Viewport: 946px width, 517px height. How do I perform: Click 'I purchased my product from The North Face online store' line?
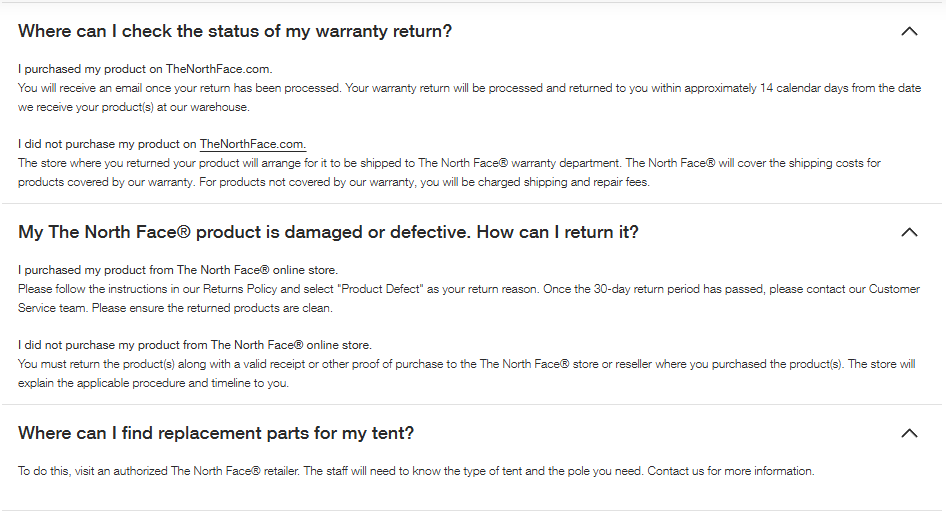point(178,270)
